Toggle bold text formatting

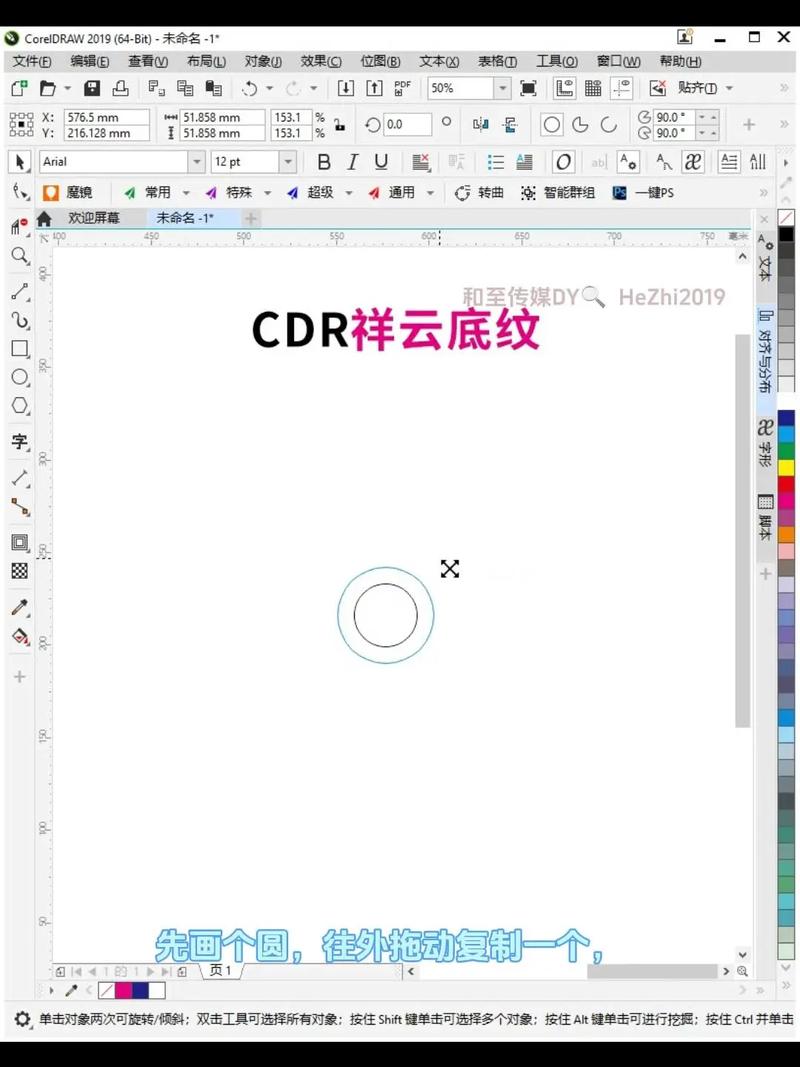[323, 161]
